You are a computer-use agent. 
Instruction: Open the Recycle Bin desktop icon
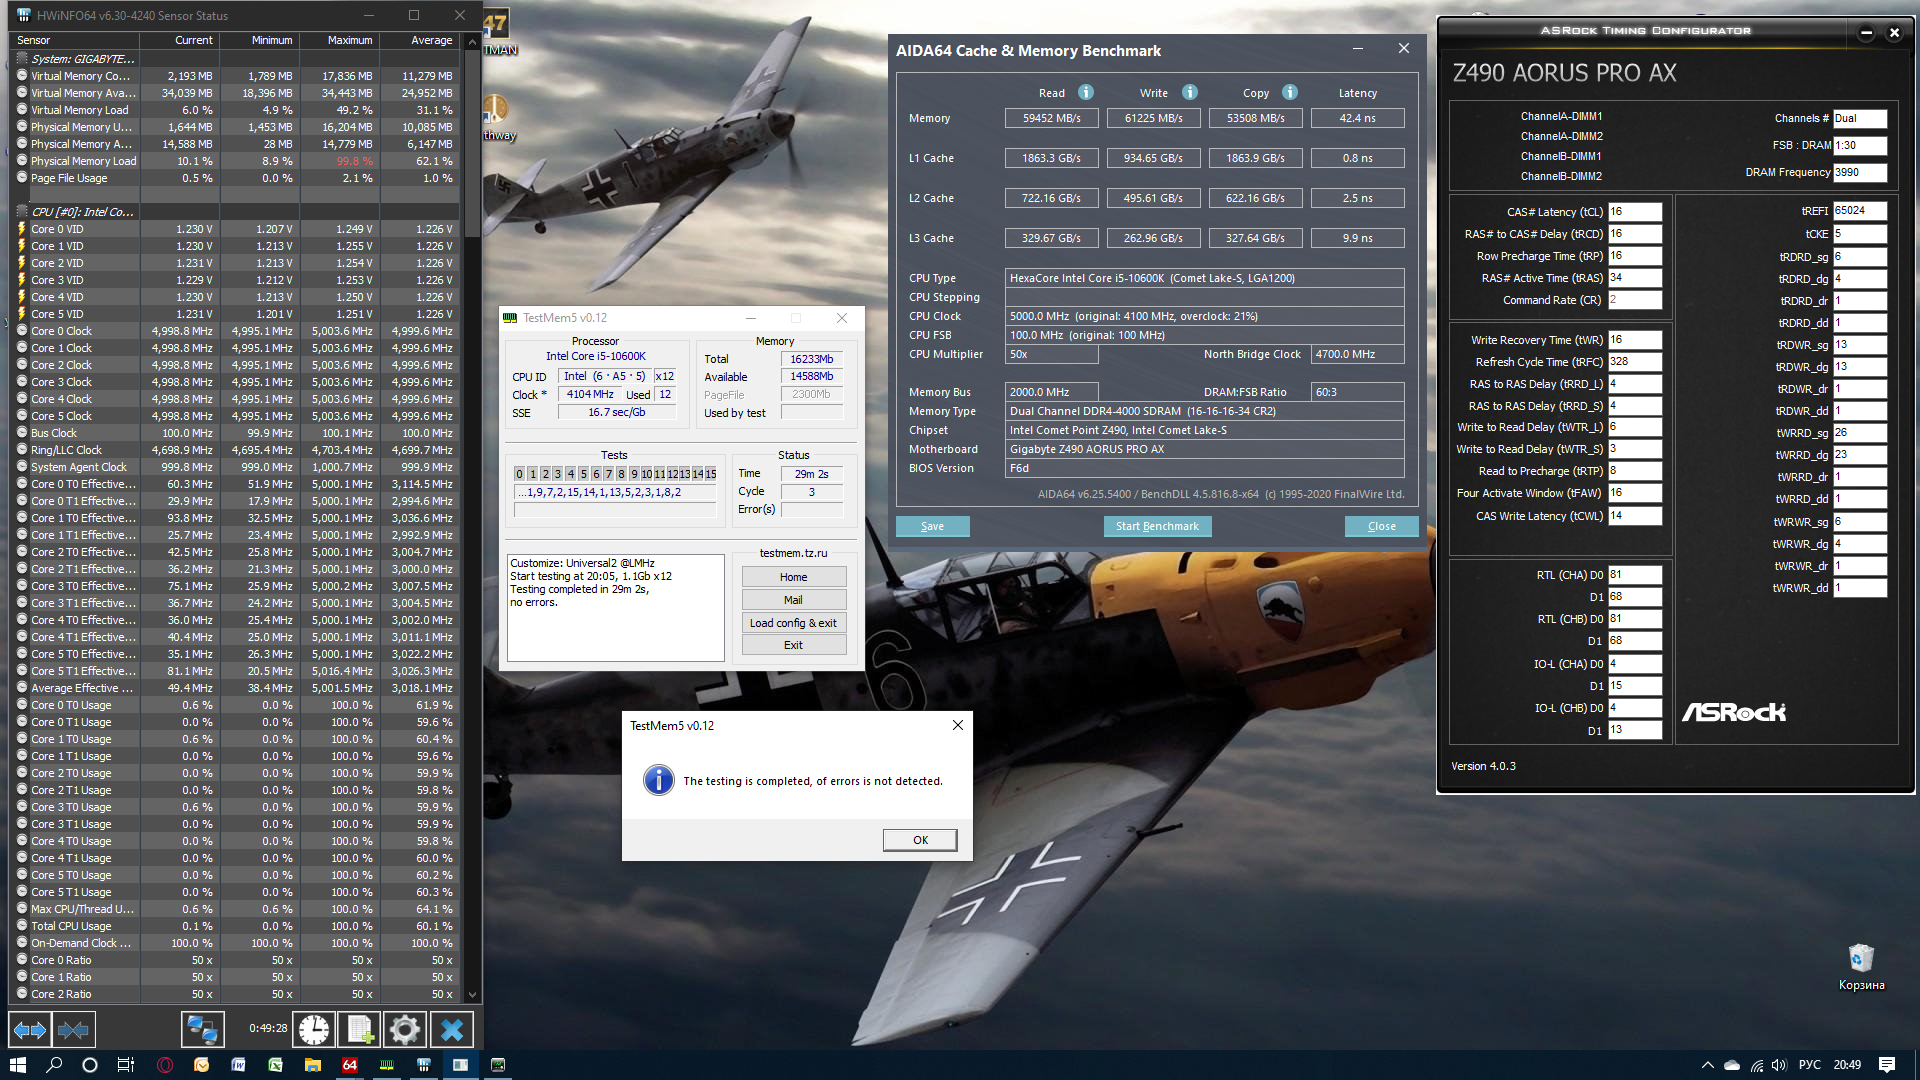point(1860,960)
